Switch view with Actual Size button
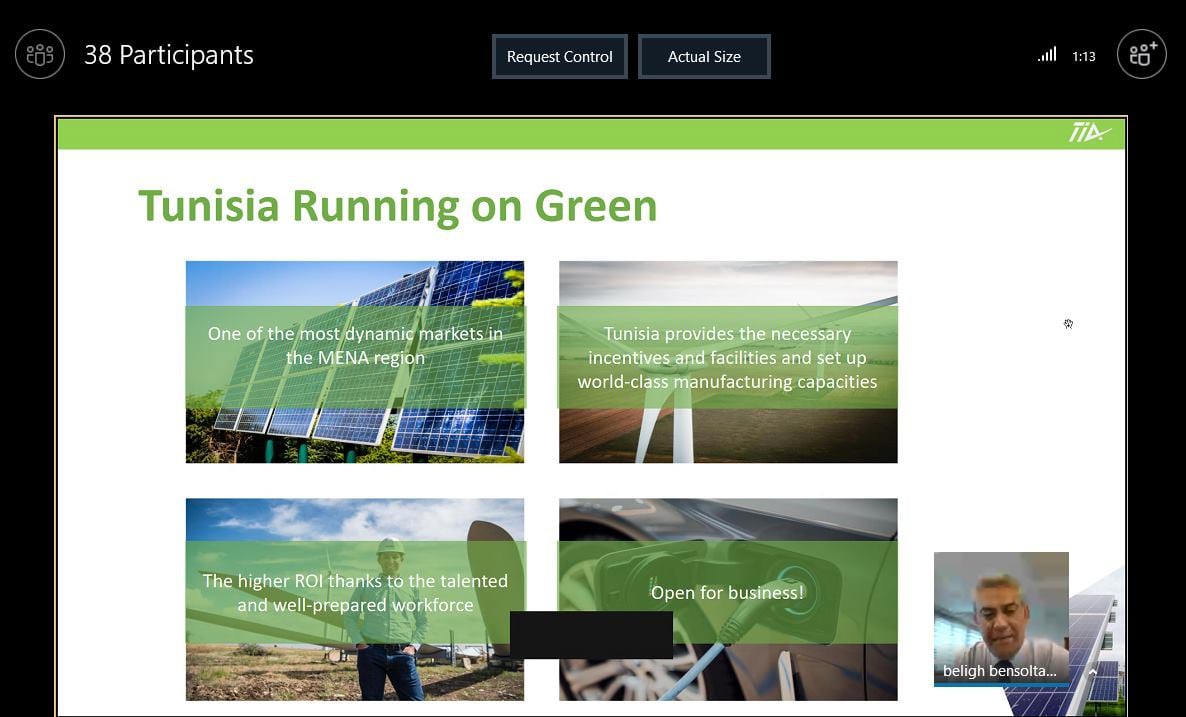 pyautogui.click(x=704, y=57)
